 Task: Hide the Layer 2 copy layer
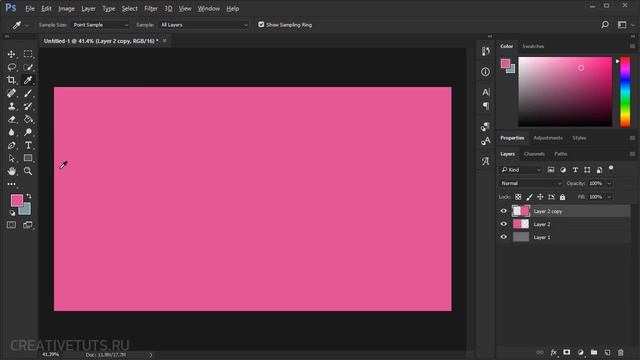coord(503,211)
